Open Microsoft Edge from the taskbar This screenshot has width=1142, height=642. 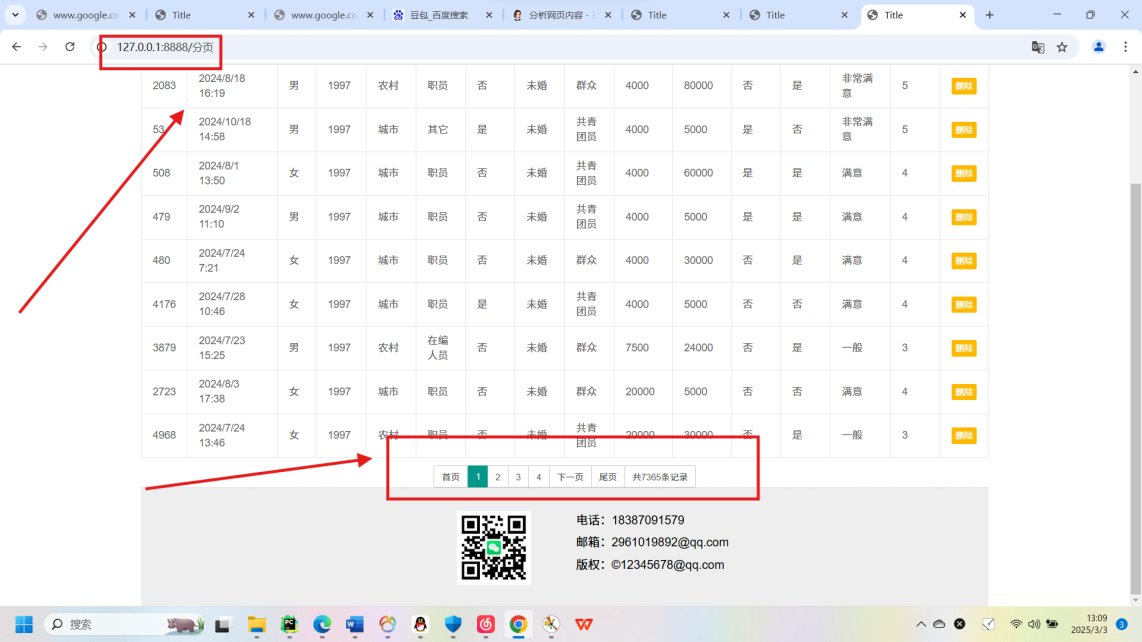click(x=322, y=625)
